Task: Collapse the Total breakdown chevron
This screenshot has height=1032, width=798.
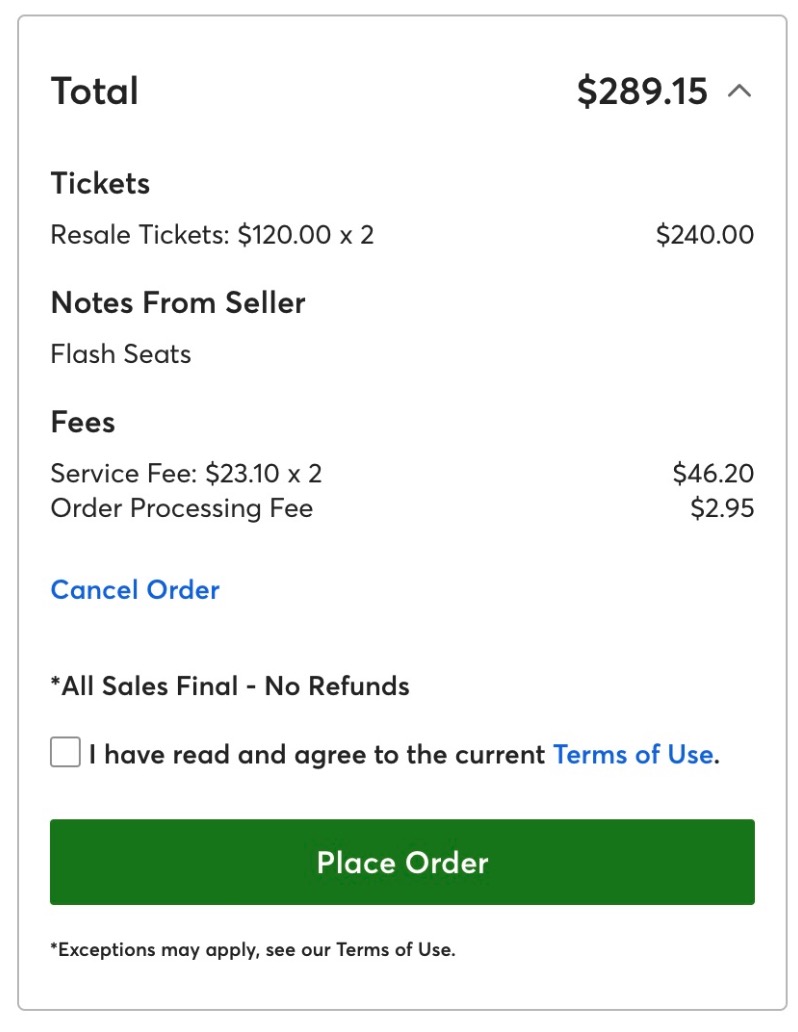Action: pyautogui.click(x=739, y=92)
